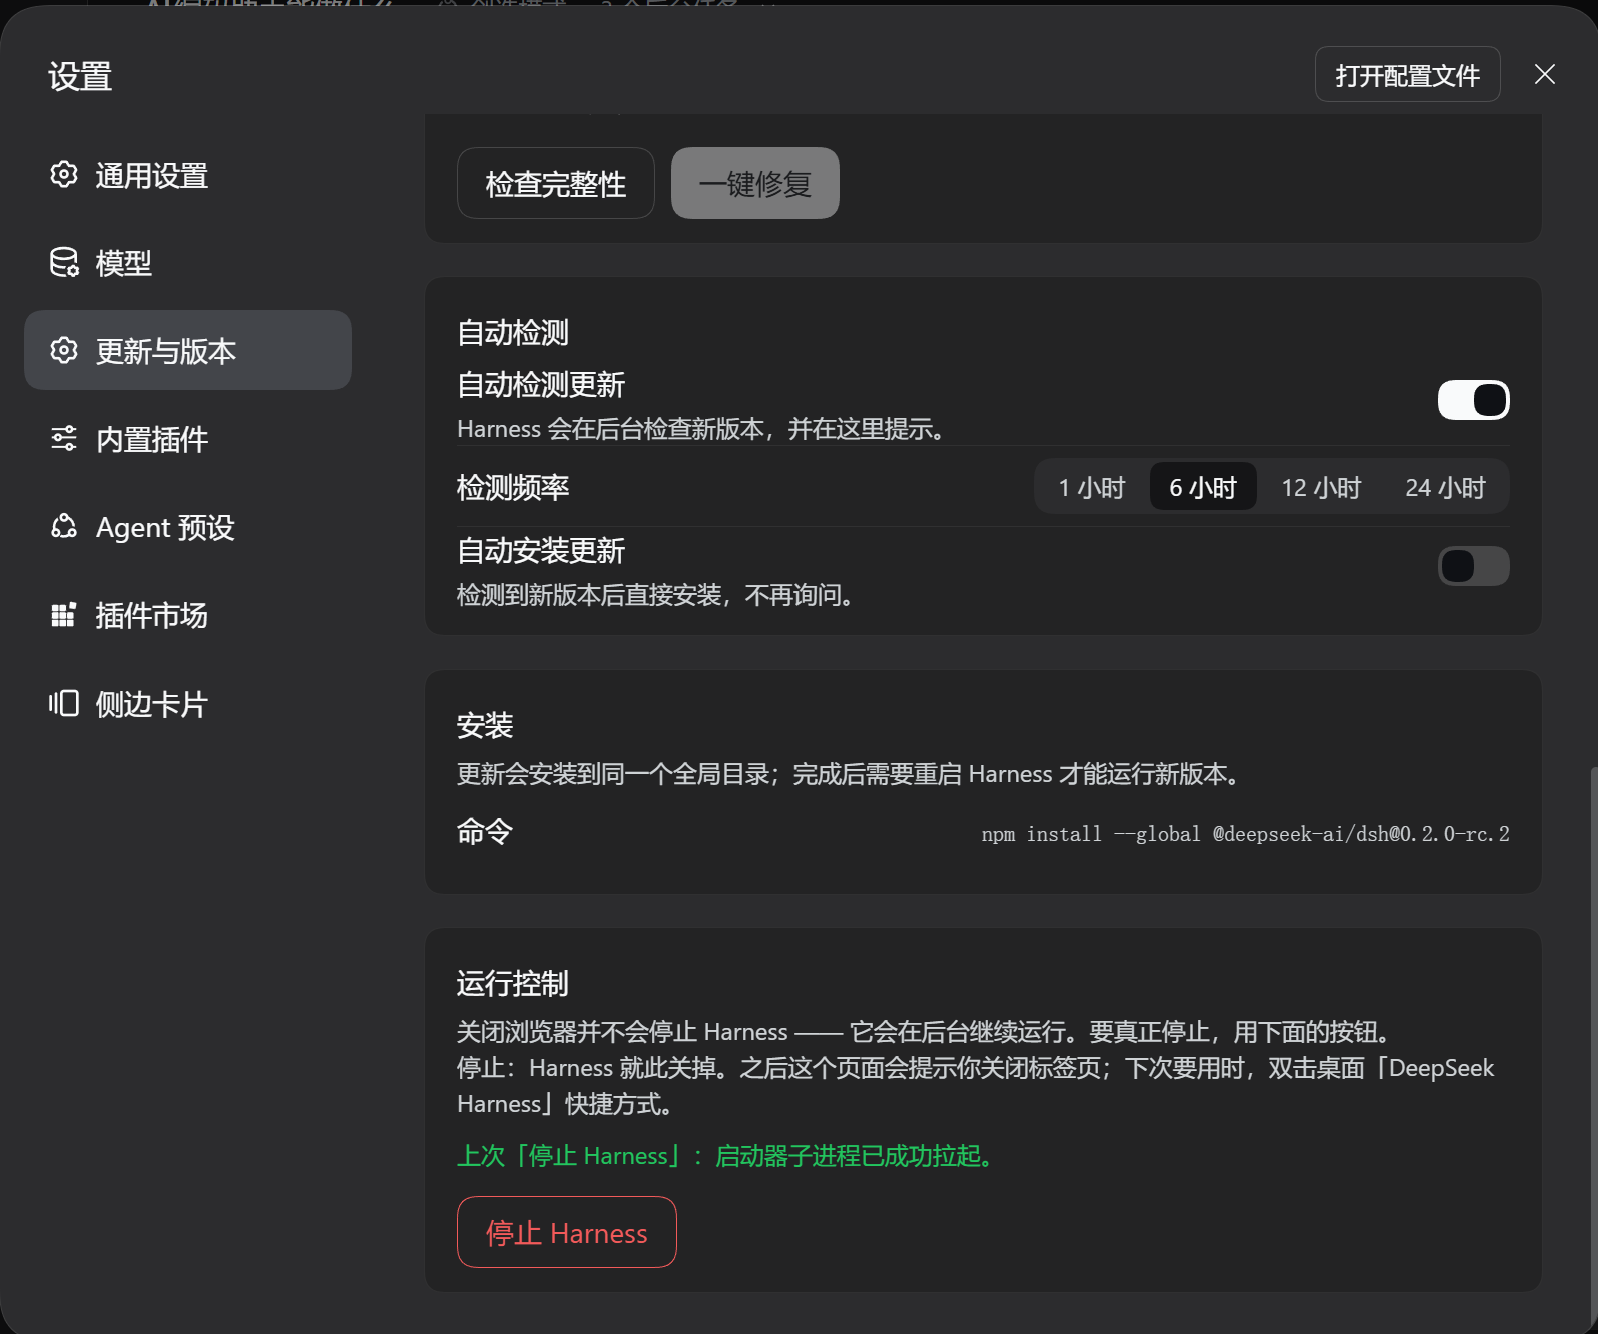Choose 12 小时 as check frequency
Screen dimensions: 1598x1334
pos(1321,487)
